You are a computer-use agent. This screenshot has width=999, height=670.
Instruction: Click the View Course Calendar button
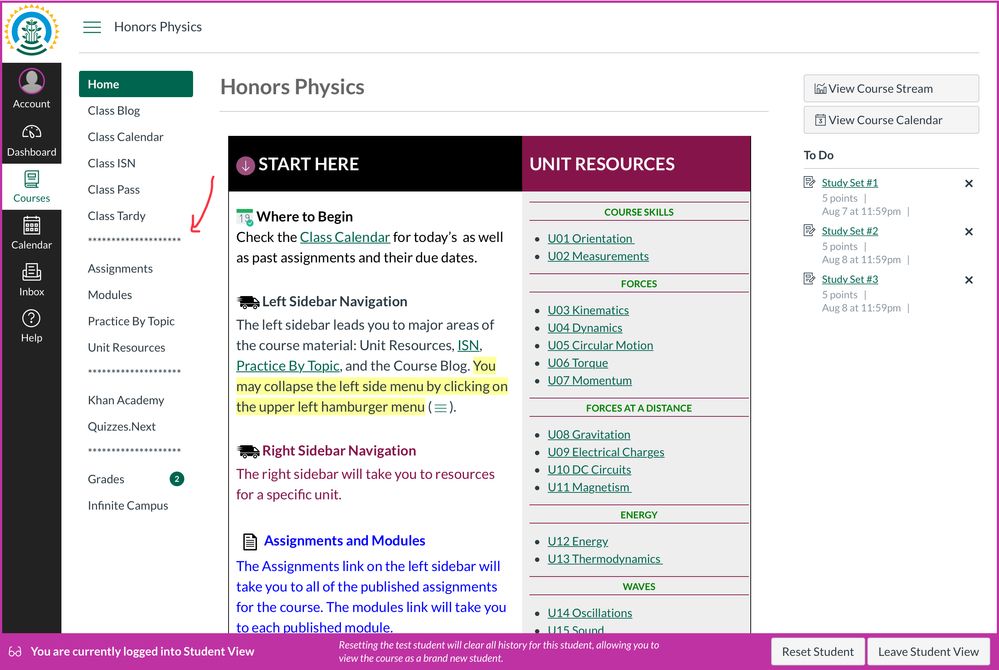click(x=890, y=120)
